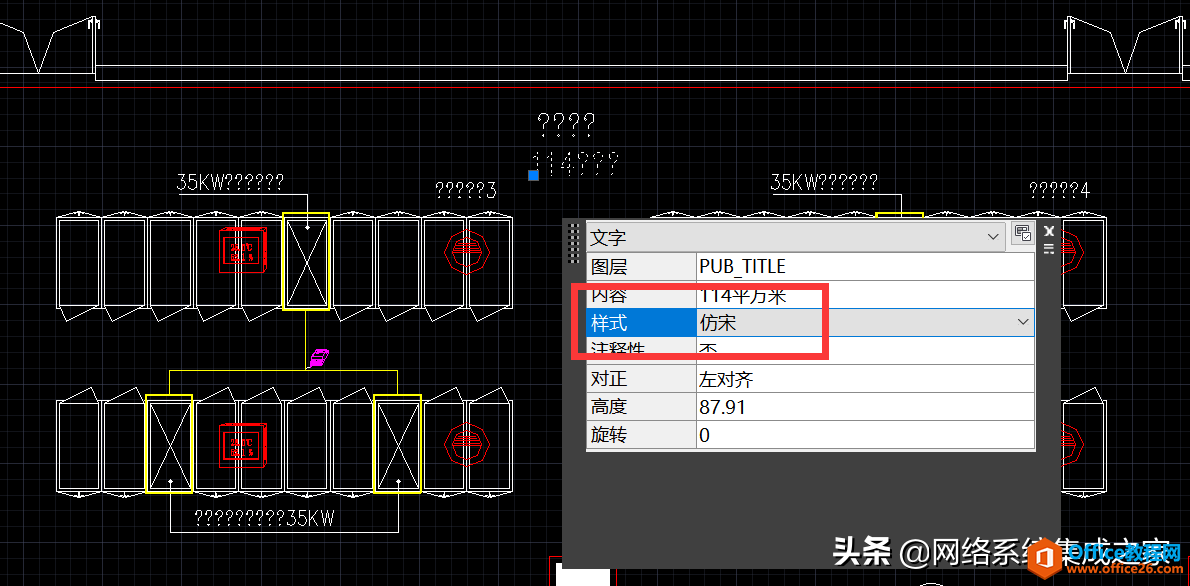Click the magenta device symbol on the yellow line
The height and width of the screenshot is (586, 1190).
pos(320,358)
